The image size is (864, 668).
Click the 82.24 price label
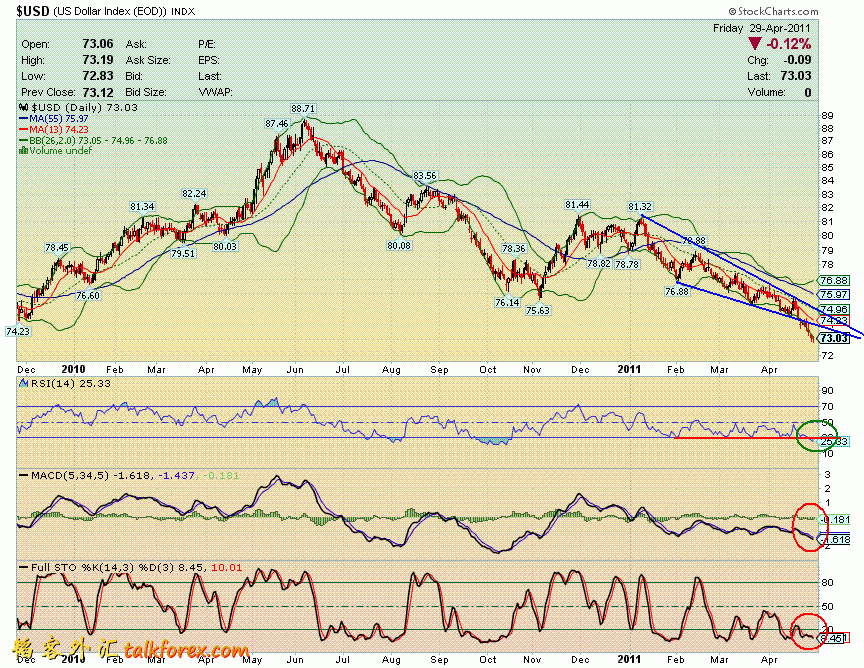click(194, 193)
